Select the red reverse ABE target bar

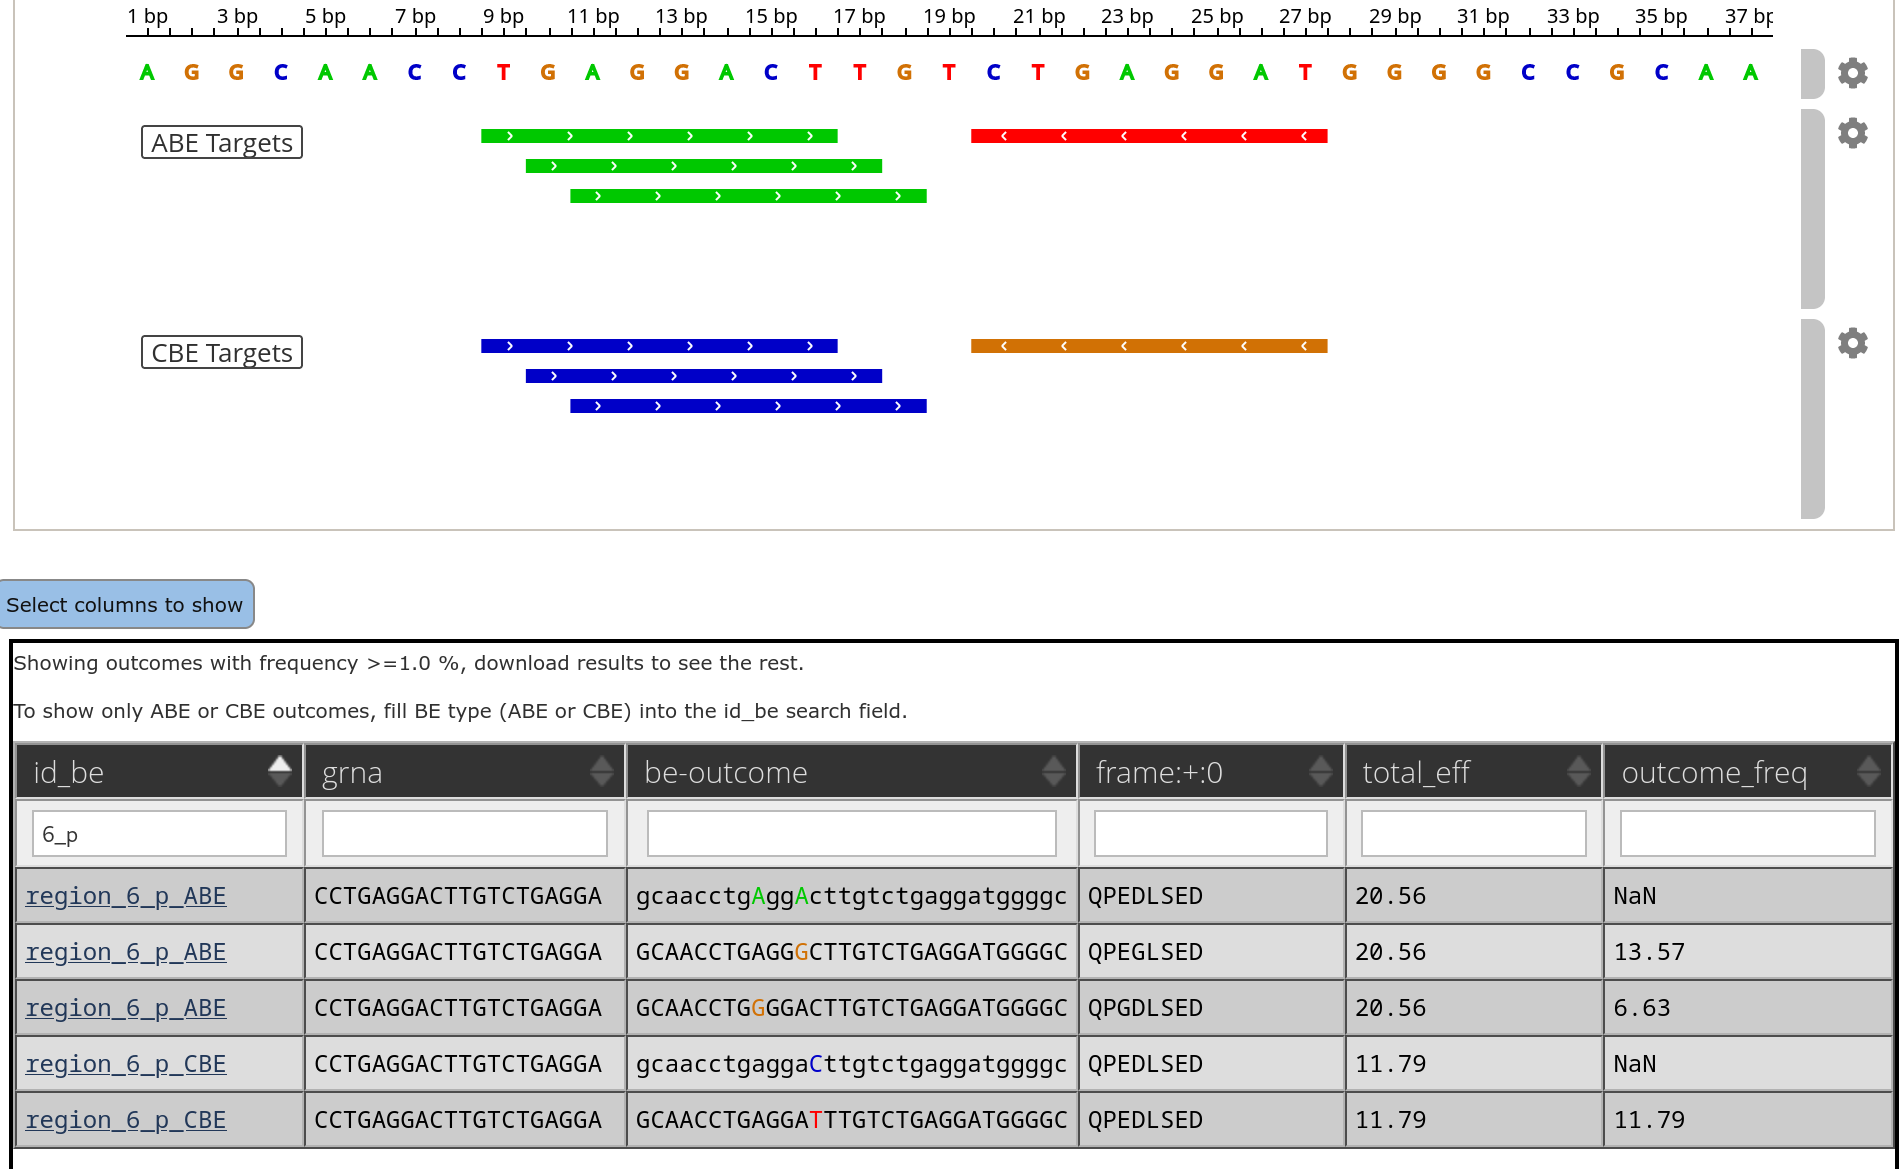click(1148, 136)
